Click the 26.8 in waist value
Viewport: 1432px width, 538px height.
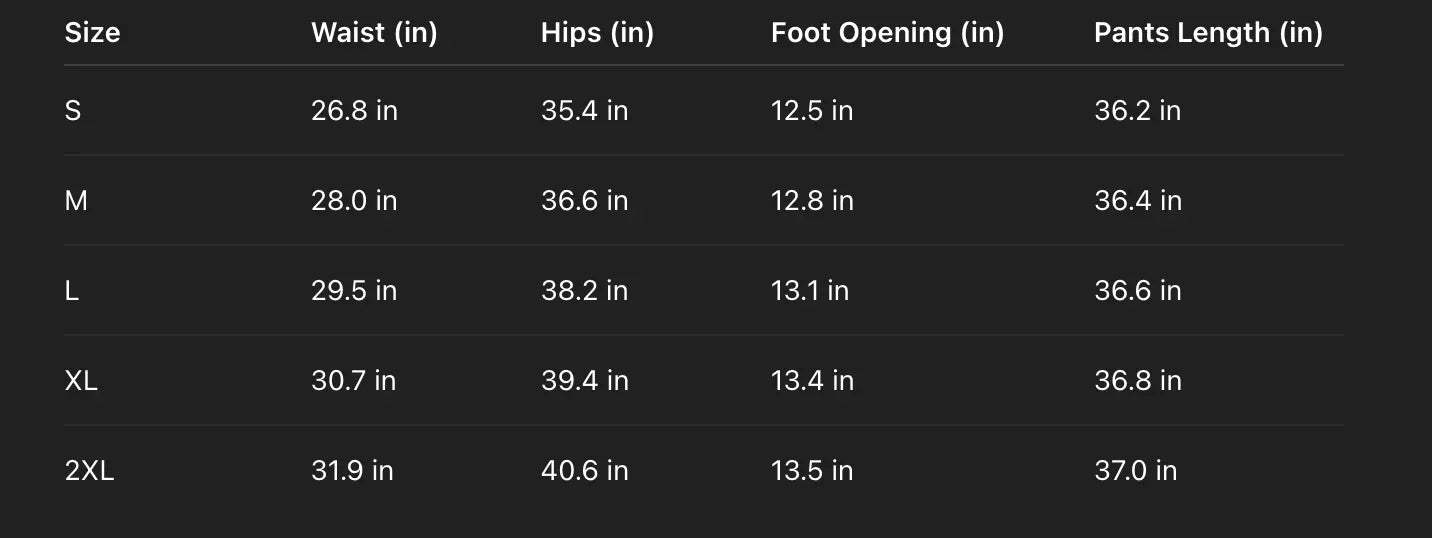(354, 110)
